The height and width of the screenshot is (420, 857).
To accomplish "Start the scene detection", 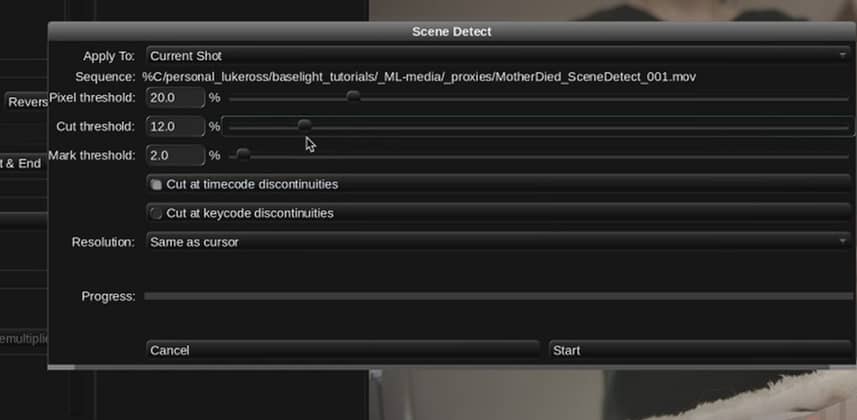I will pos(700,350).
